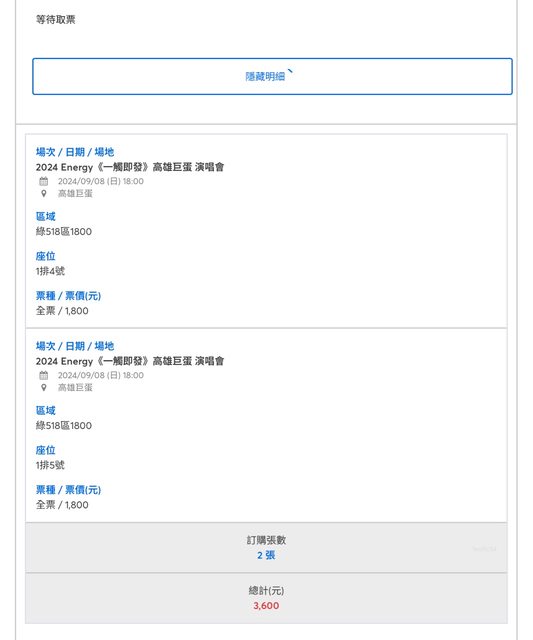Screen dimensions: 533x640
Task: Click location pin icon in second ticket
Action: coord(44,387)
